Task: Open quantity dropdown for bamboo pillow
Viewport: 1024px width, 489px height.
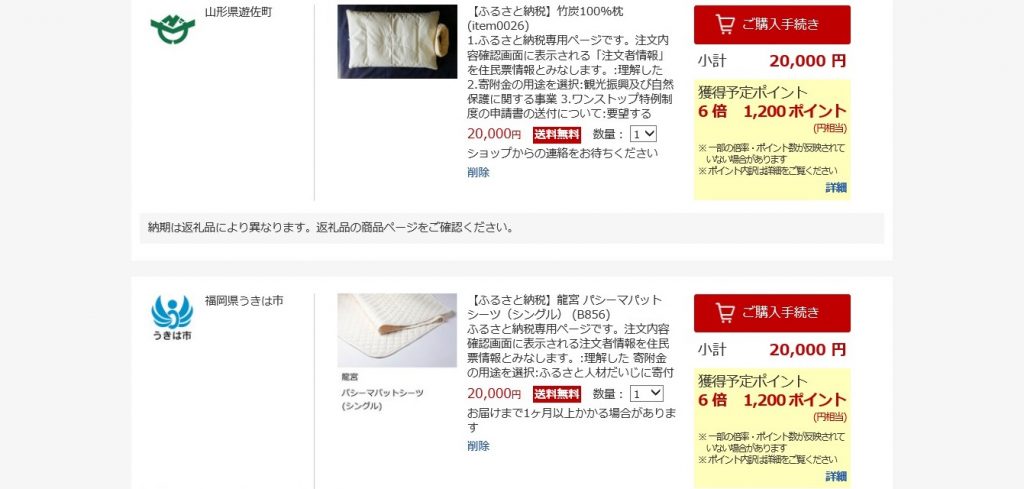Action: [643, 134]
